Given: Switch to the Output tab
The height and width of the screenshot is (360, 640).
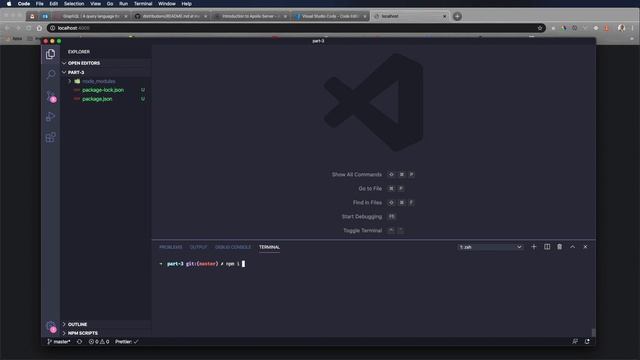Looking at the screenshot, I should 198,247.
